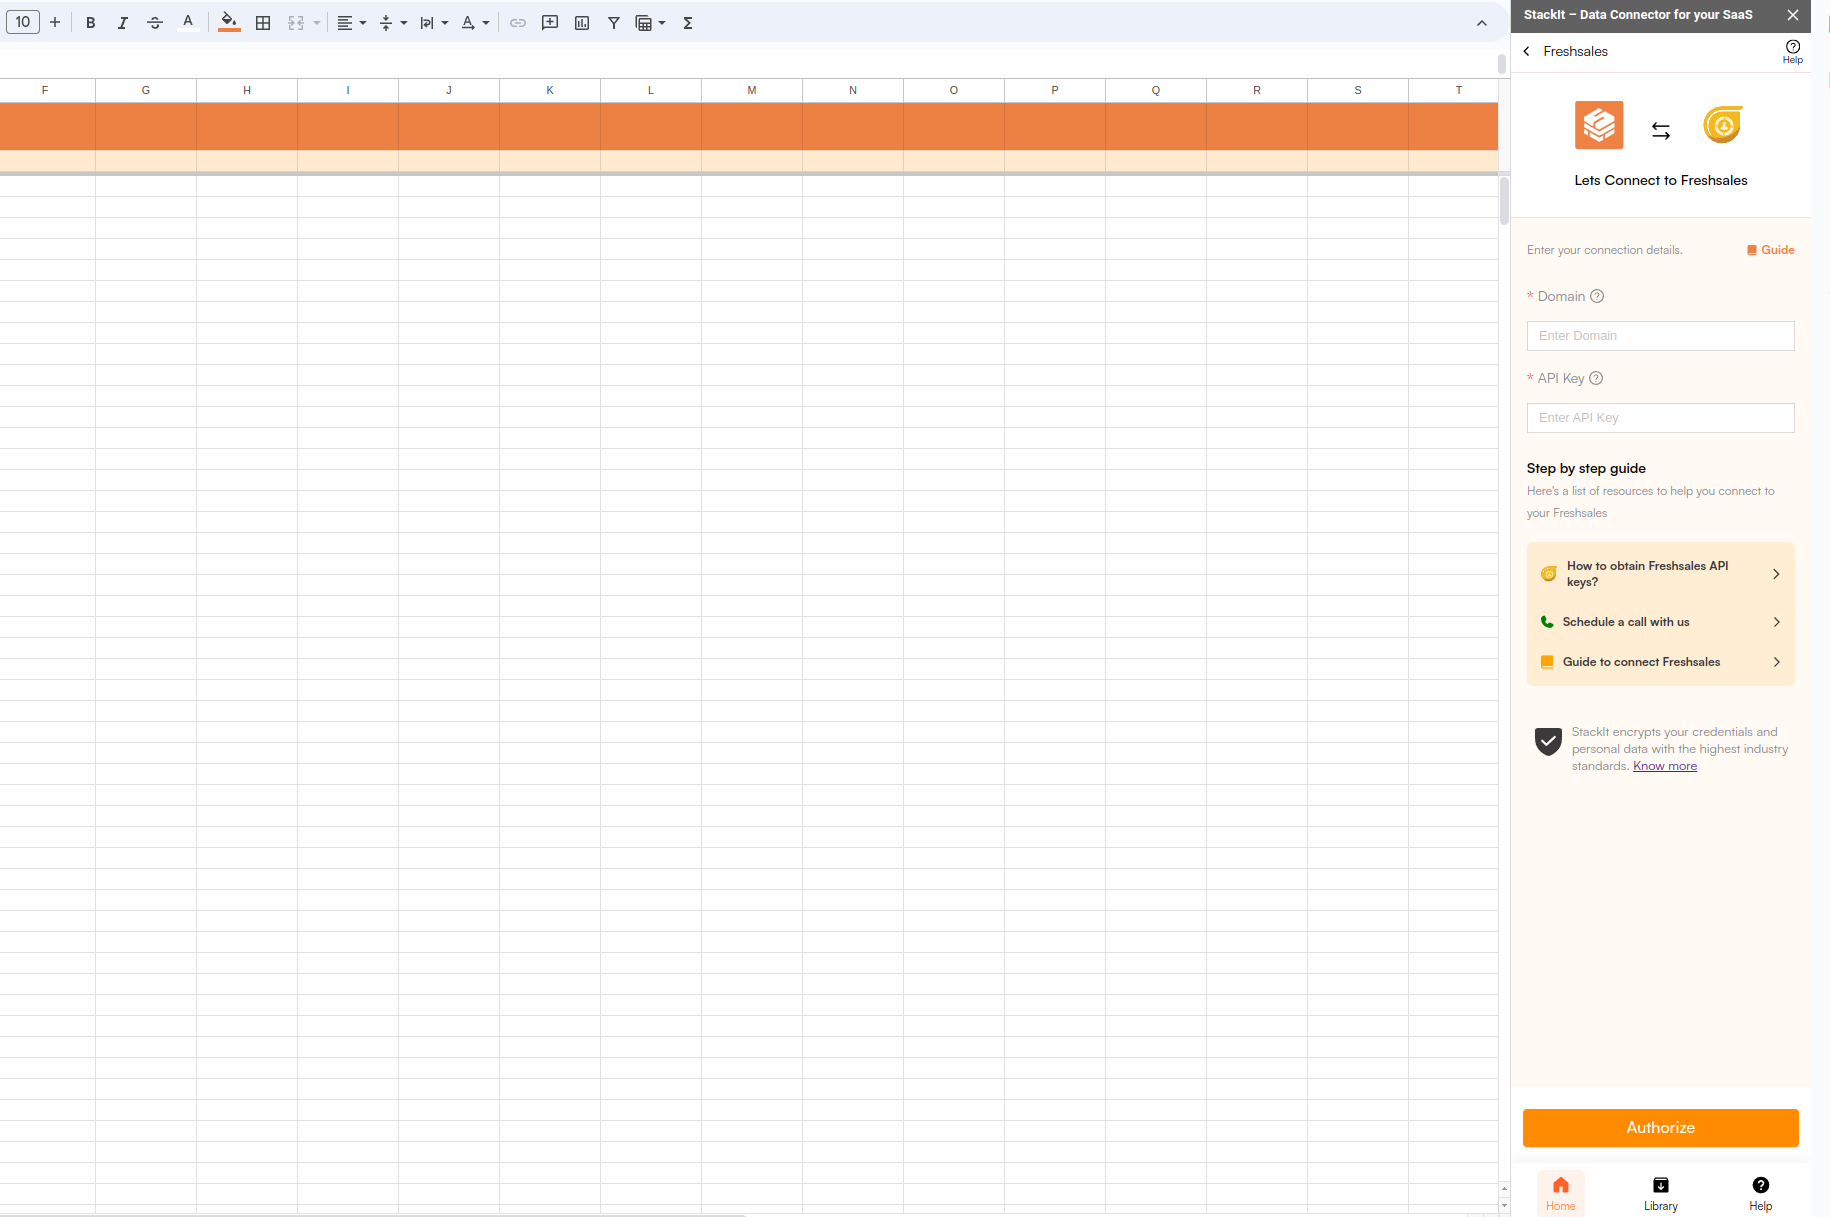Click the StackIt logo icon
Screen dimensions: 1830x1217
point(1599,125)
